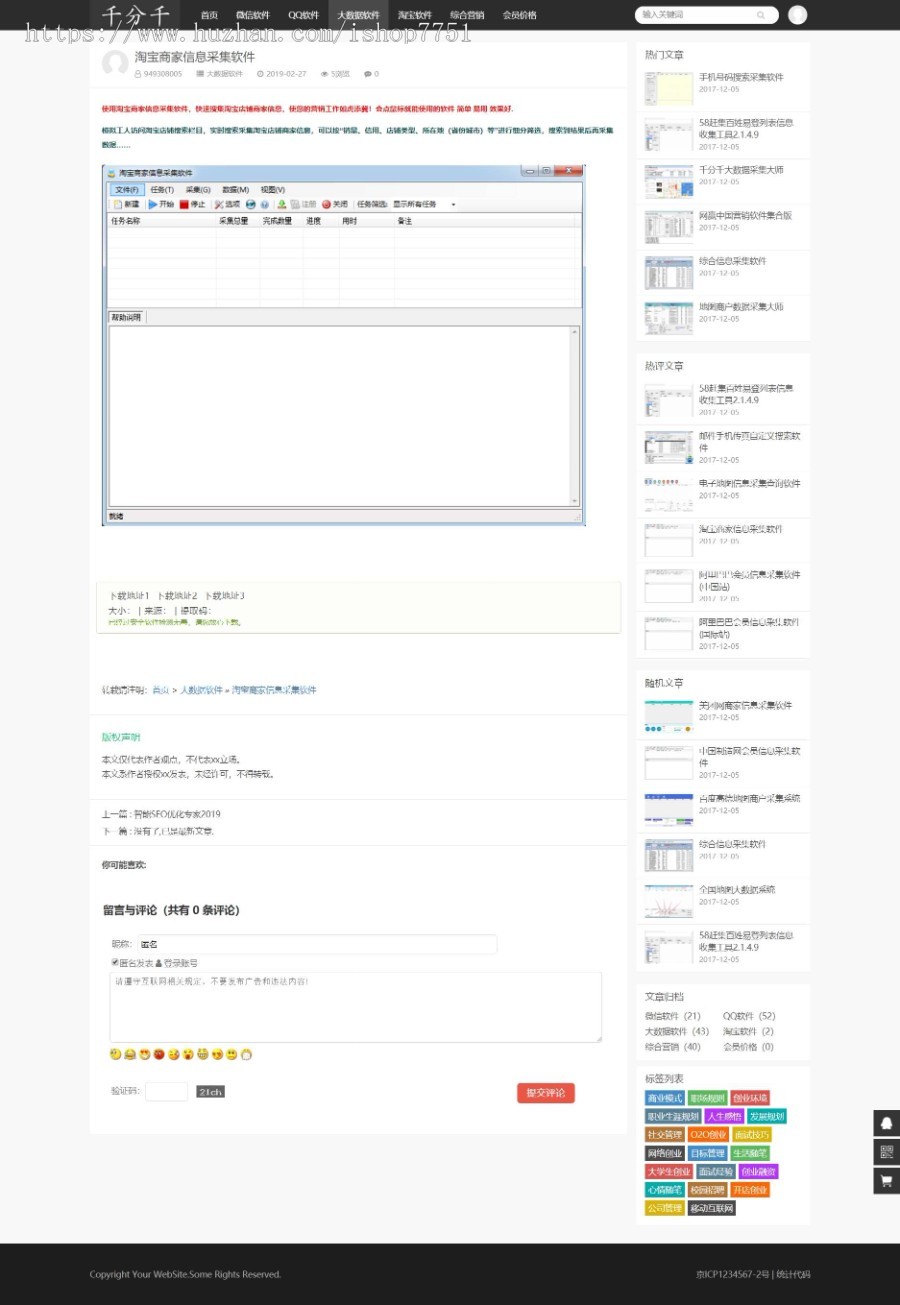This screenshot has height=1305, width=900.
Task: Click 首页 link in the breadcrumb
Action: pos(160,690)
